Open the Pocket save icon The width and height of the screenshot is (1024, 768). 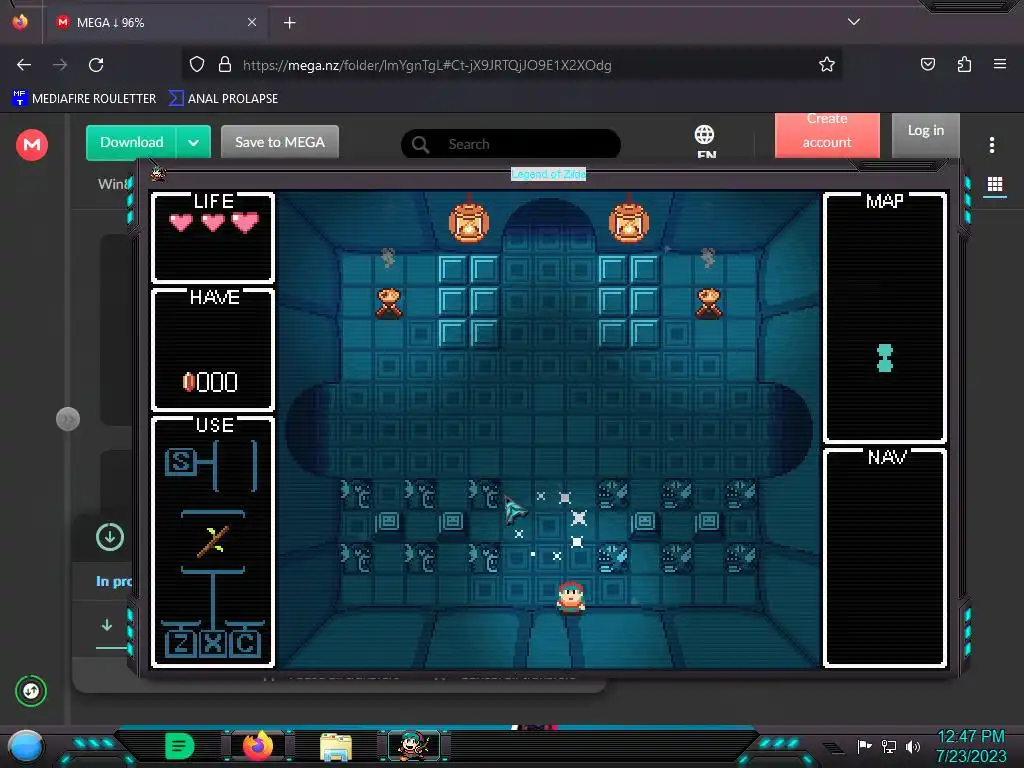927,64
